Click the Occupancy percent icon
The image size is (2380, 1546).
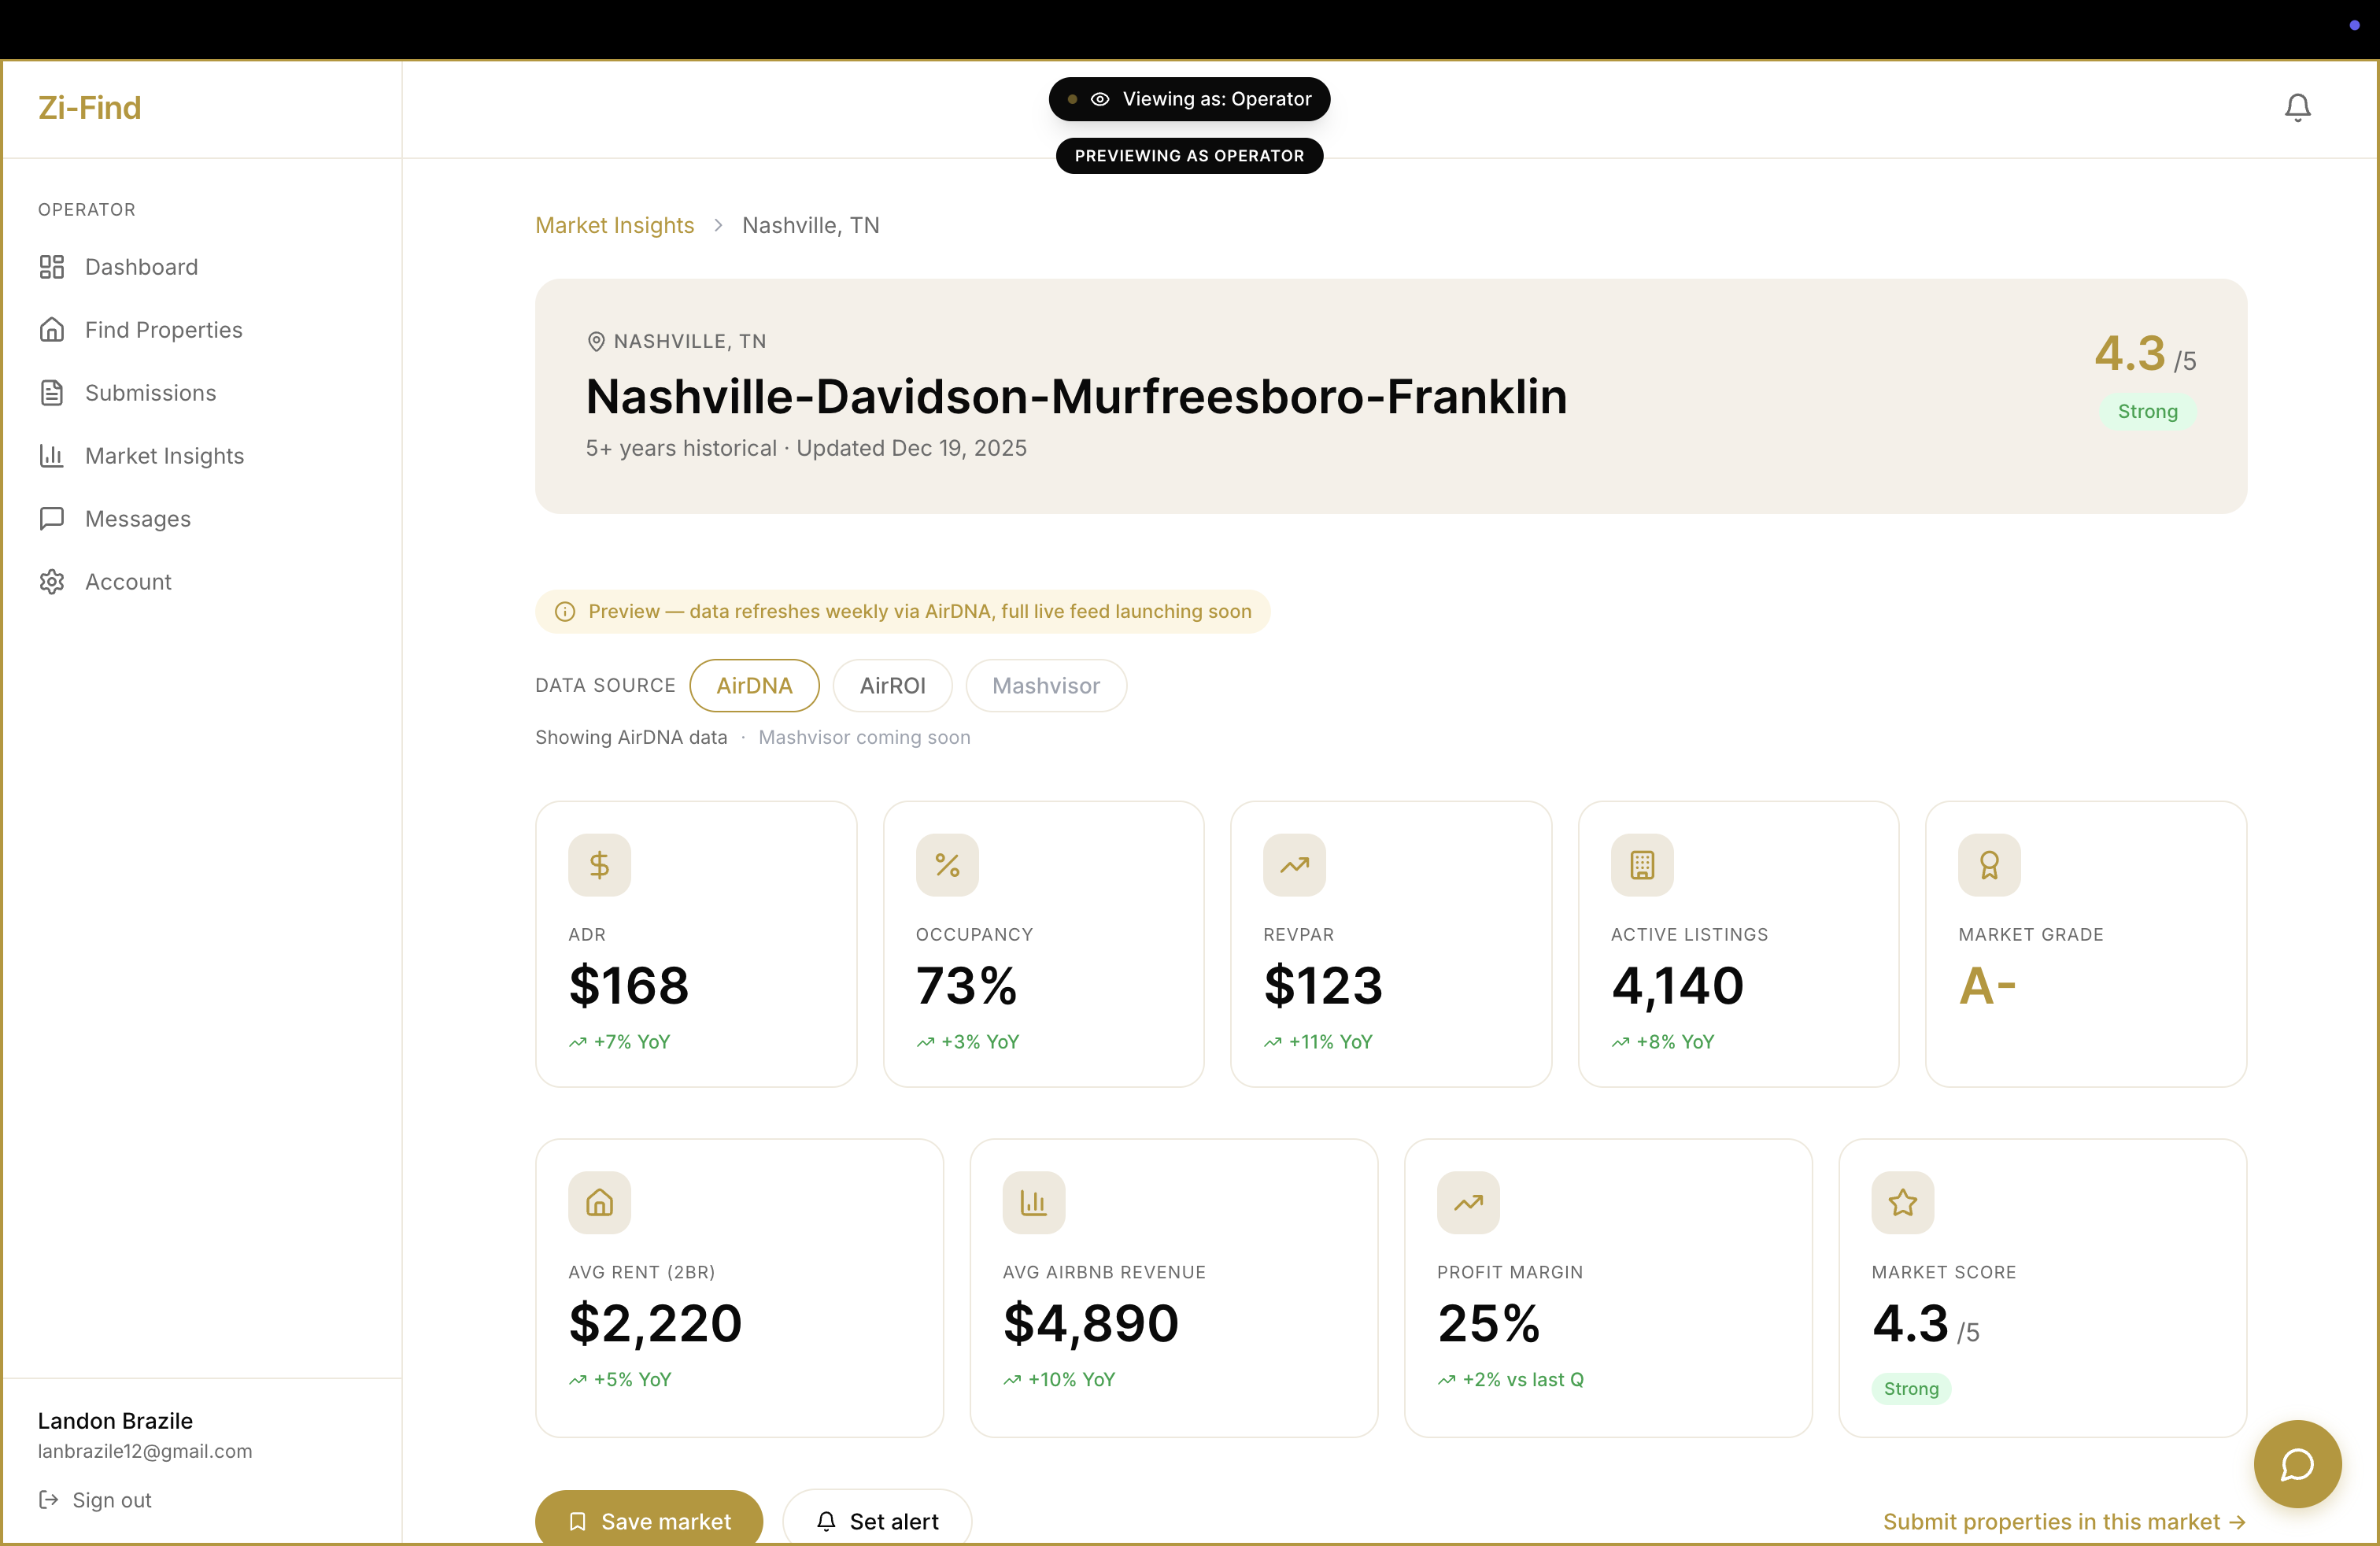947,865
